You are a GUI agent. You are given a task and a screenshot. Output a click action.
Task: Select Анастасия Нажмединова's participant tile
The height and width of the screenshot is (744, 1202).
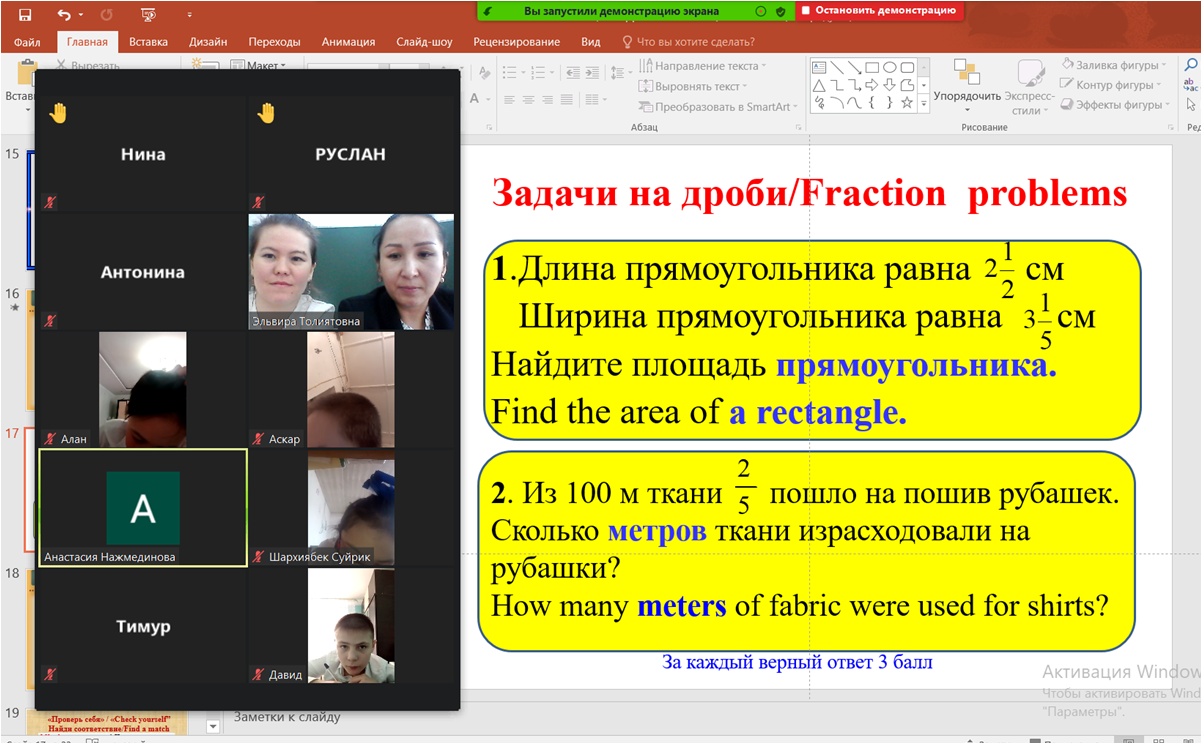click(143, 508)
